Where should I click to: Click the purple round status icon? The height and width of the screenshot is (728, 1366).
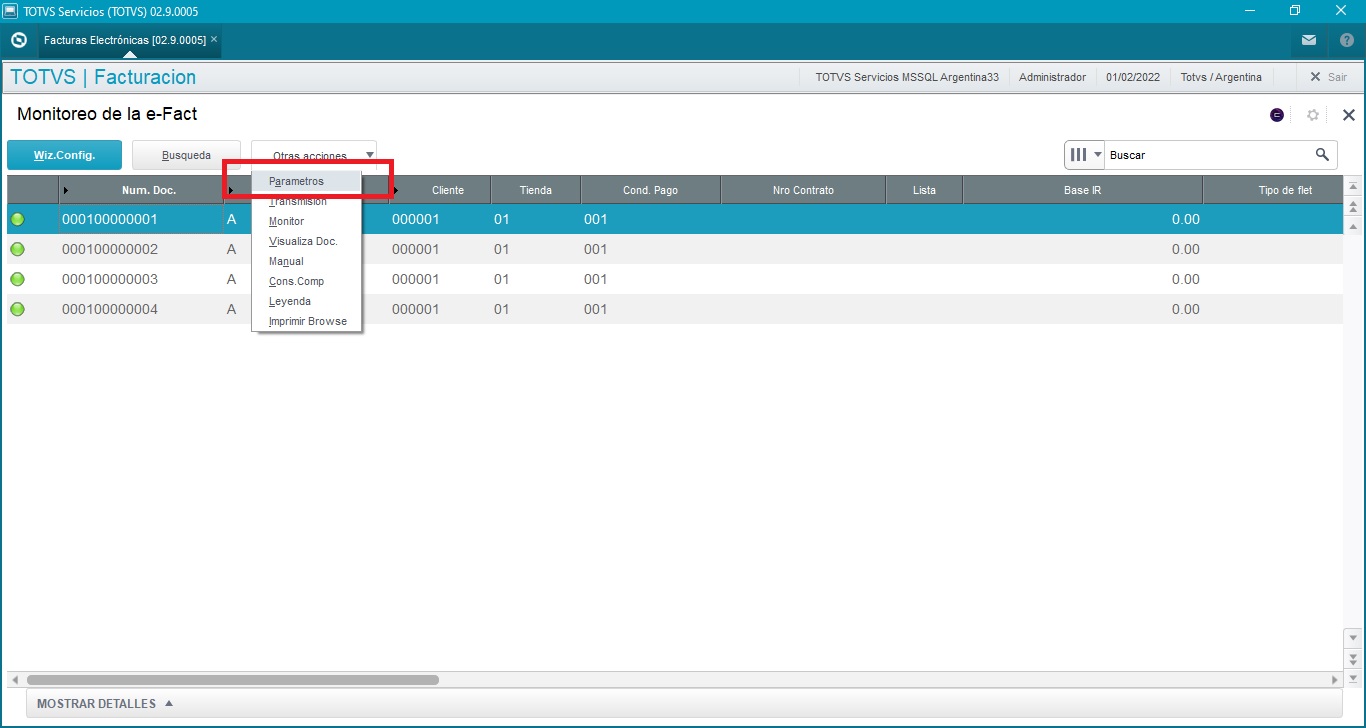coord(1277,115)
